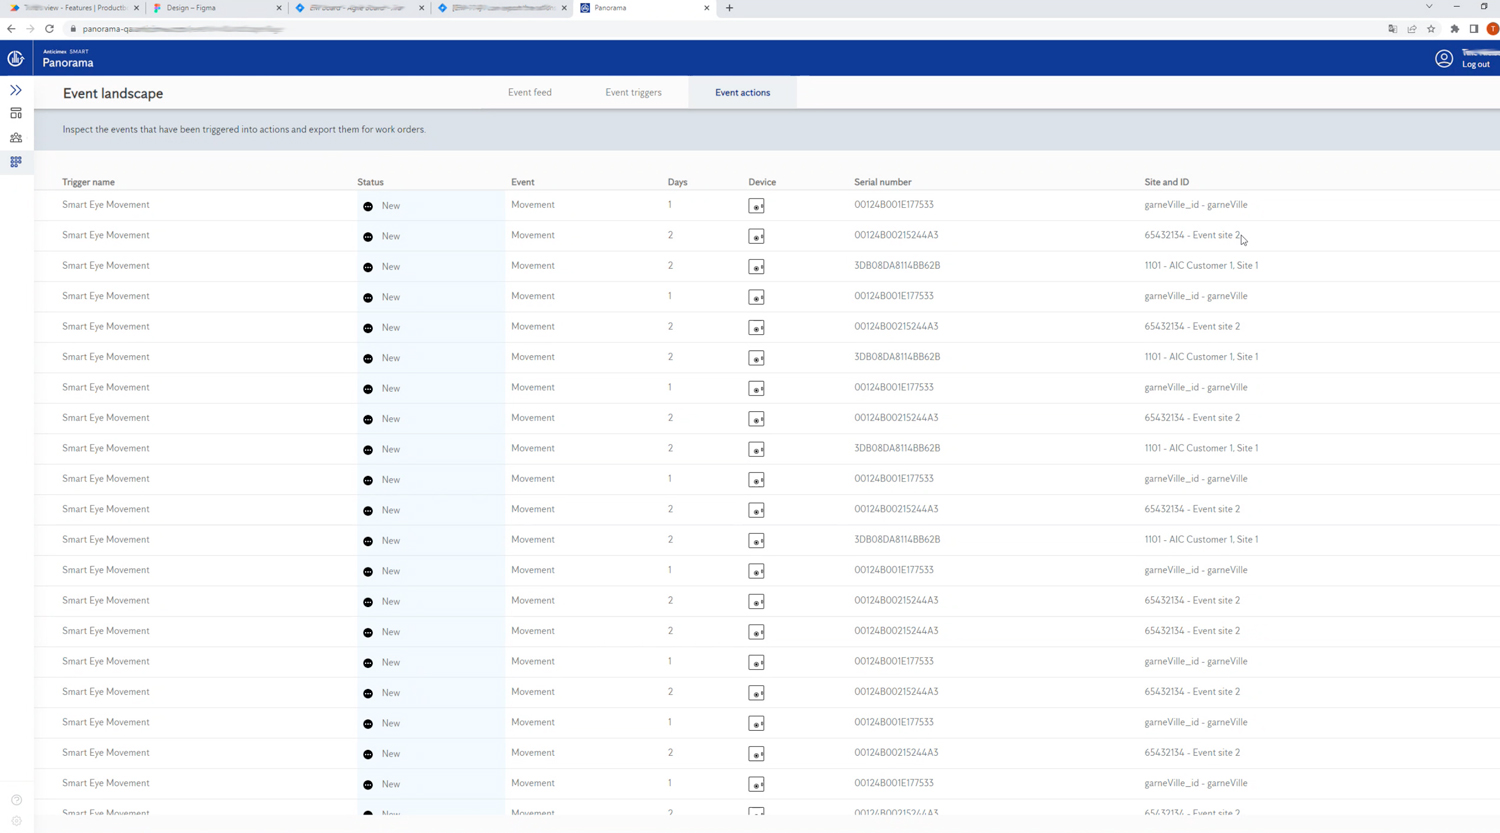Click the Panorama text in app header

(x=68, y=63)
